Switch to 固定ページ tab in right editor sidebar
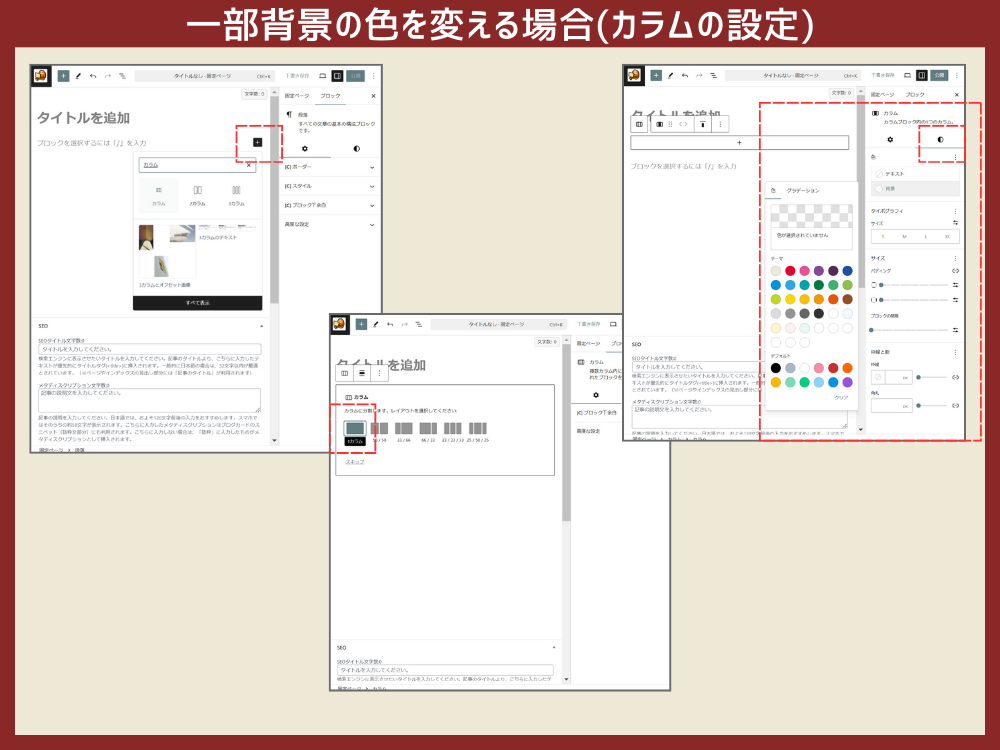 883,94
